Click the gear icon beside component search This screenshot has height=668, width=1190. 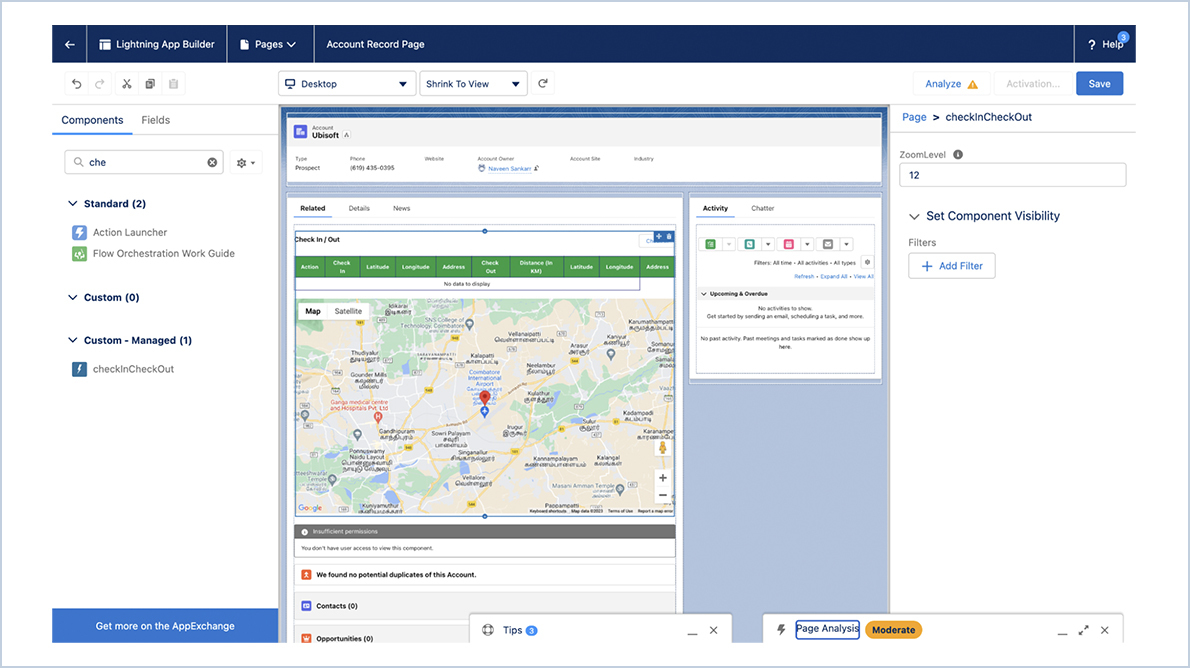tap(240, 161)
